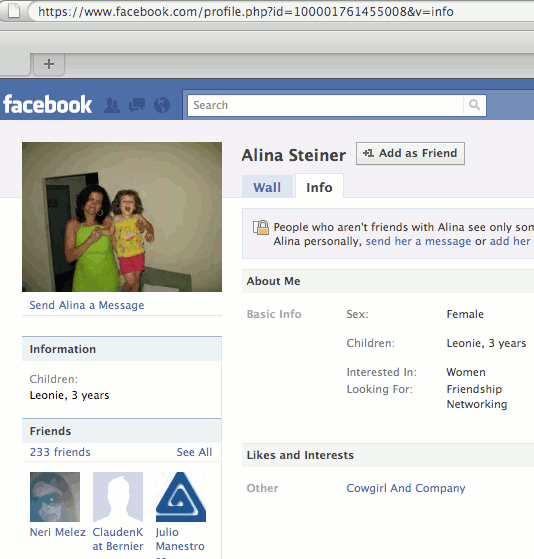Image resolution: width=534 pixels, height=559 pixels.
Task: Click the Alina Steiner profile name
Action: pos(294,155)
